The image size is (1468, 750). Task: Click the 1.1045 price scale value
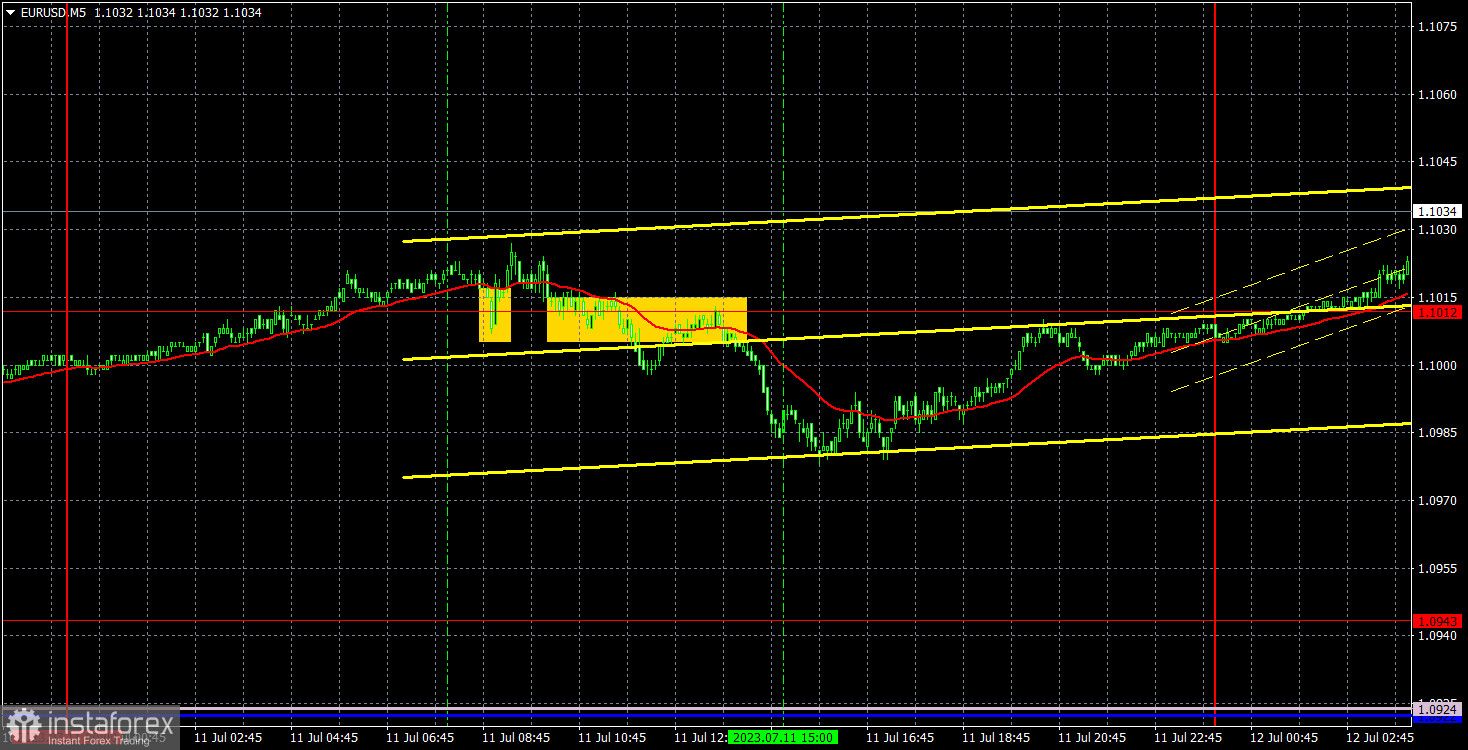pyautogui.click(x=1437, y=162)
